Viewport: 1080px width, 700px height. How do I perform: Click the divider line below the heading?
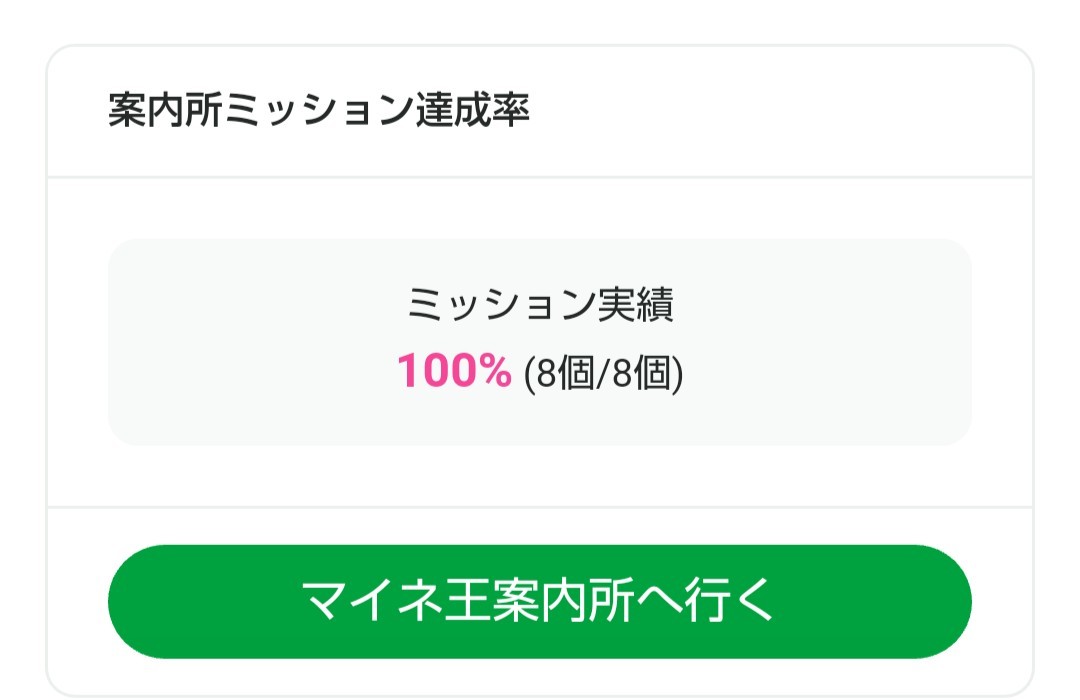[539, 178]
